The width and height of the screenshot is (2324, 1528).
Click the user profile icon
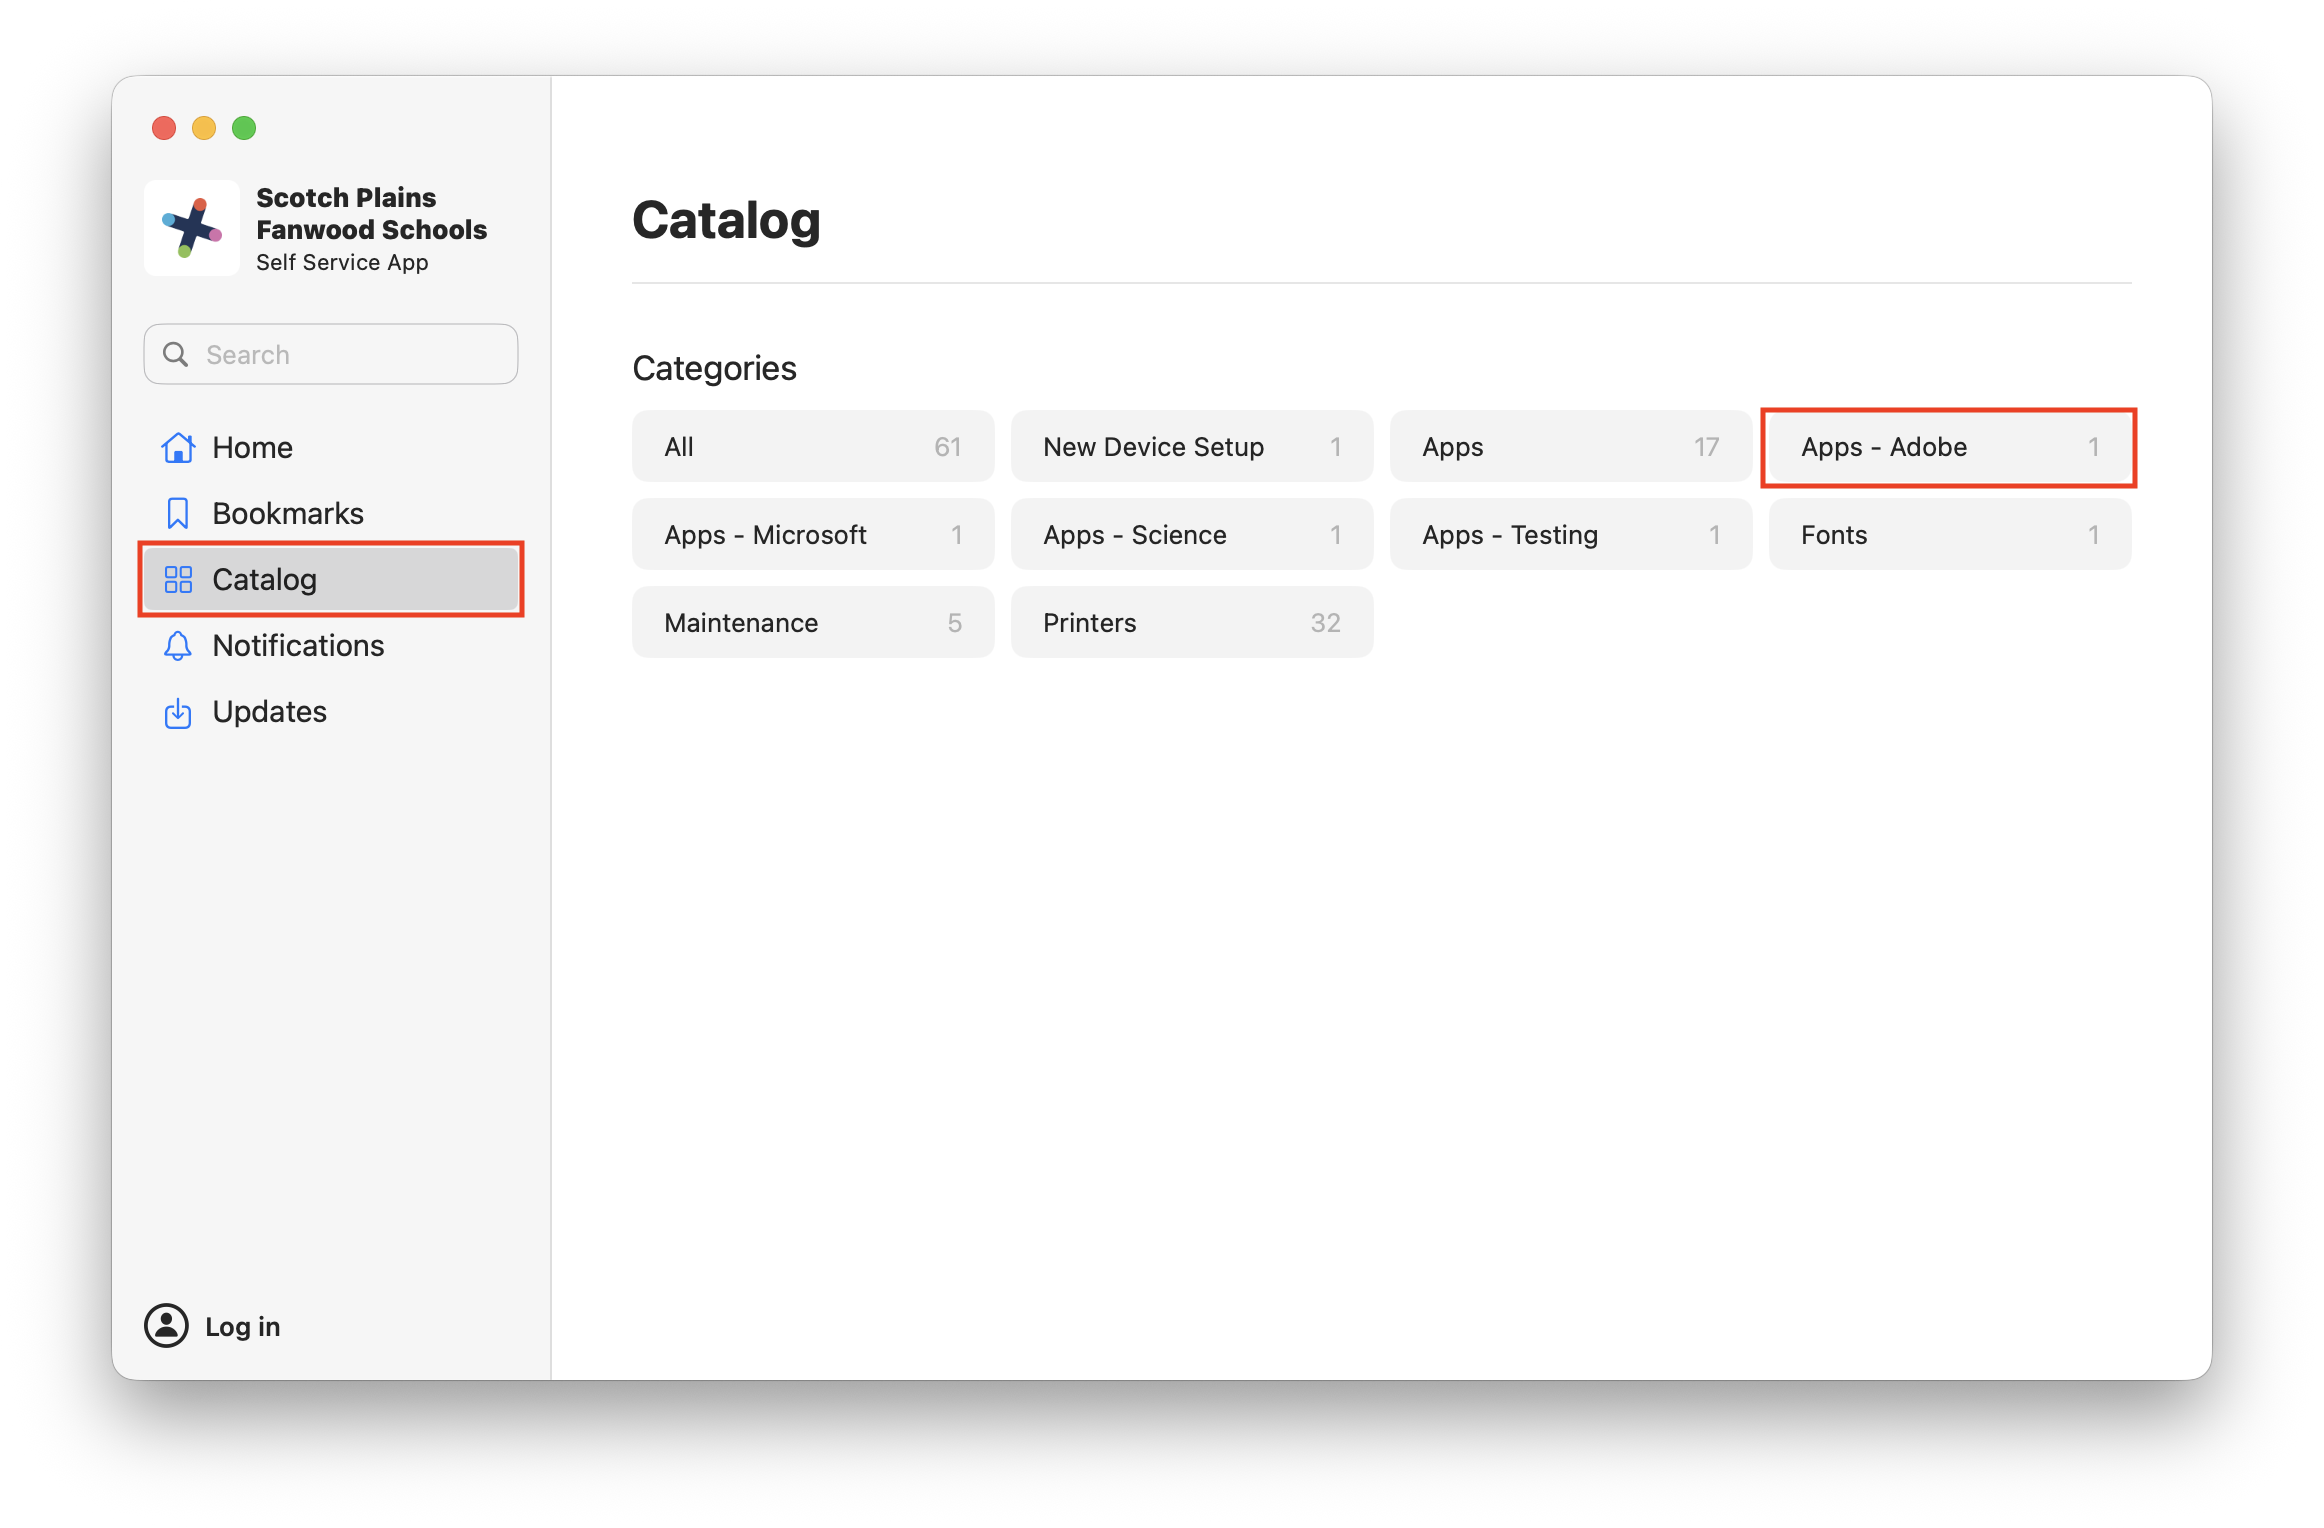pos(166,1326)
